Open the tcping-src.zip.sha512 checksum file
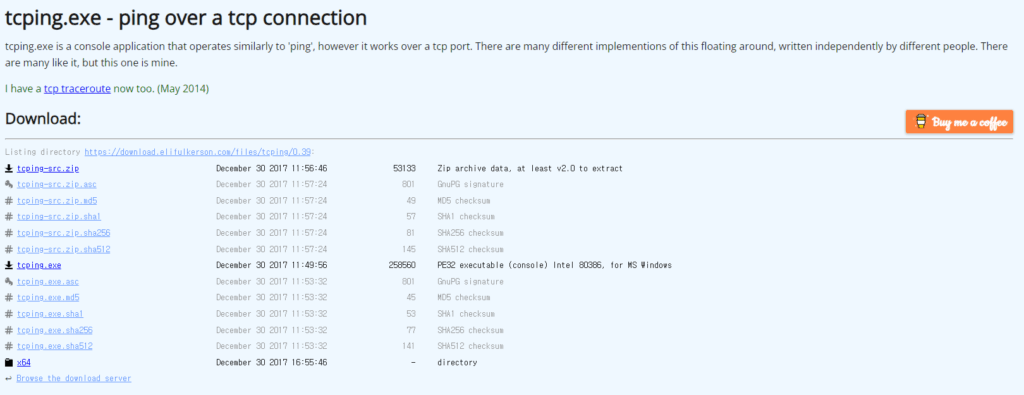 [64, 249]
